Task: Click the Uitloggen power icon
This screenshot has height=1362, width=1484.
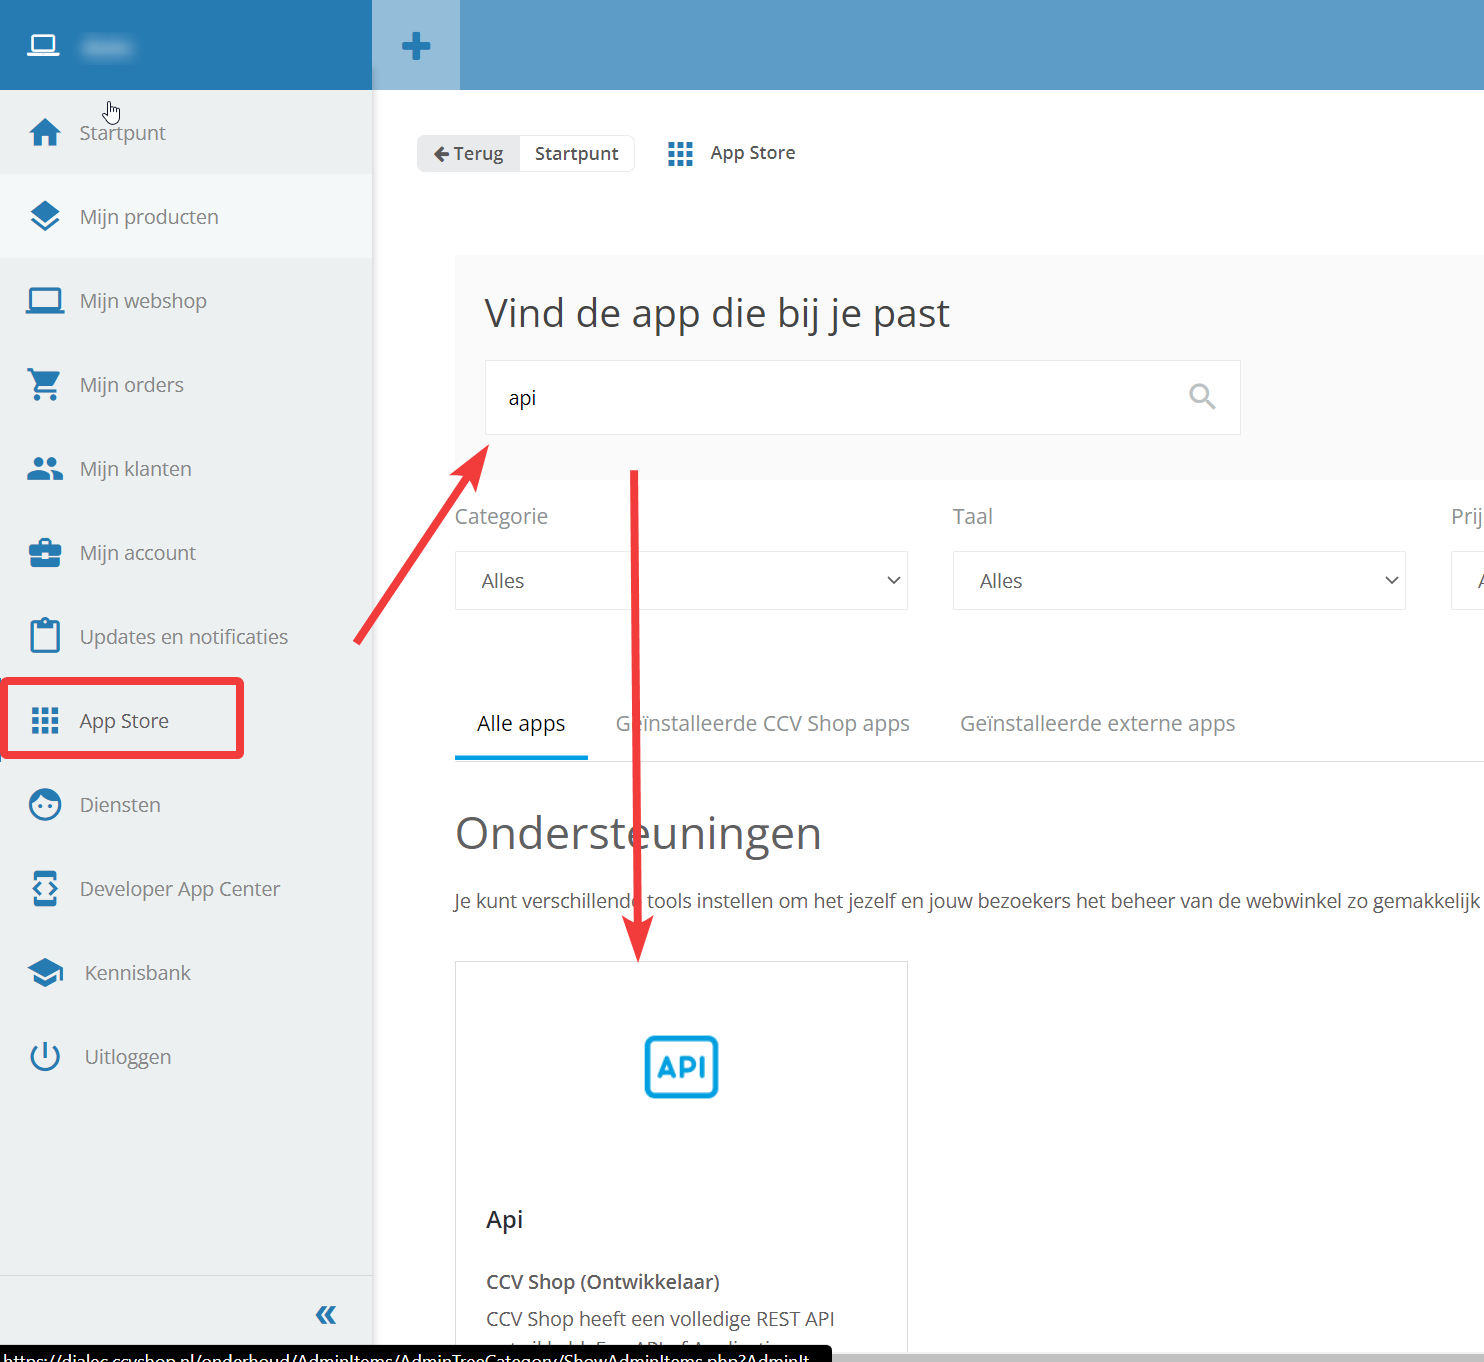Action: pyautogui.click(x=45, y=1056)
